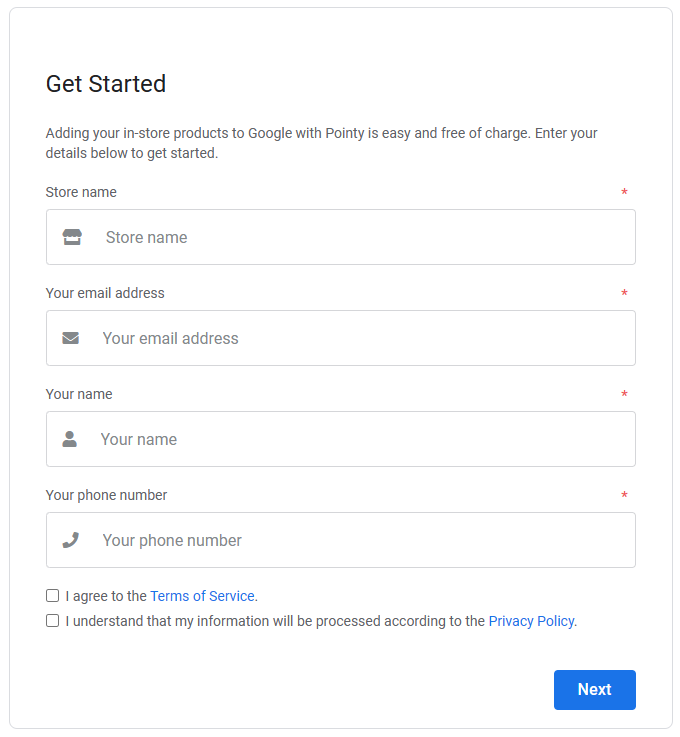Click into the Your email address input
The image size is (680, 737).
(x=360, y=338)
